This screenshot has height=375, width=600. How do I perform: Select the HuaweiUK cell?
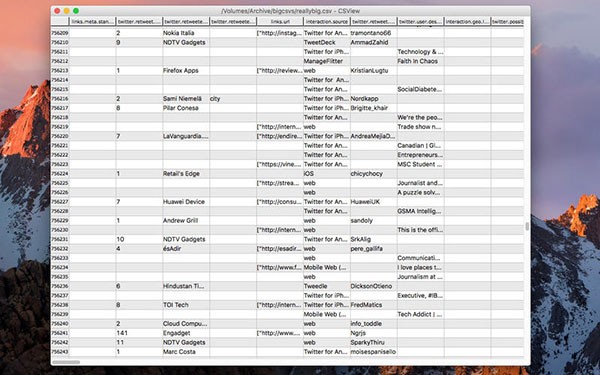click(373, 202)
